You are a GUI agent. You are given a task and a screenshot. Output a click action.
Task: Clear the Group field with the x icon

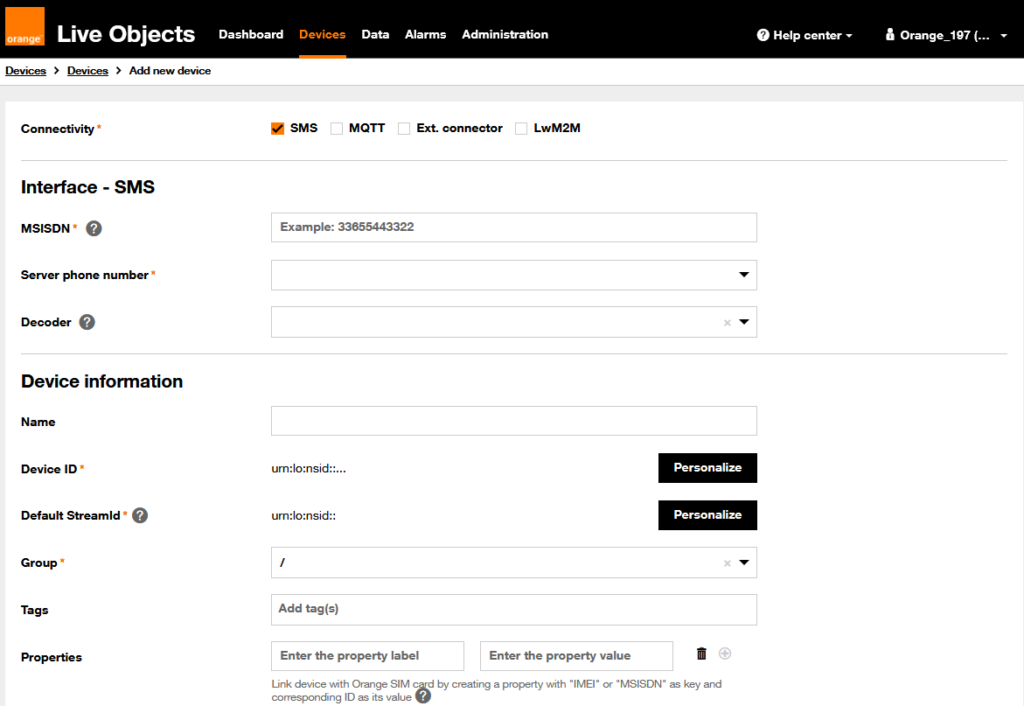pos(727,563)
